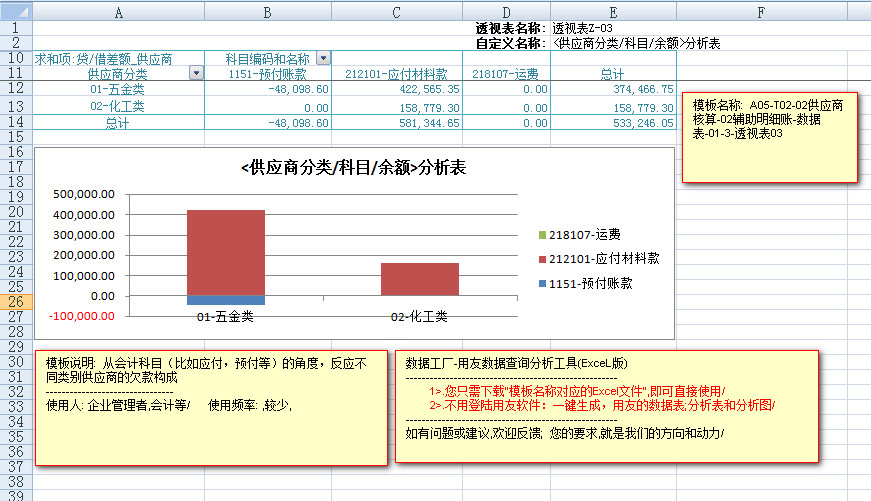Click the blue negative bar segment under 01-五金类
Screen dimensions: 871x501
pos(226,300)
